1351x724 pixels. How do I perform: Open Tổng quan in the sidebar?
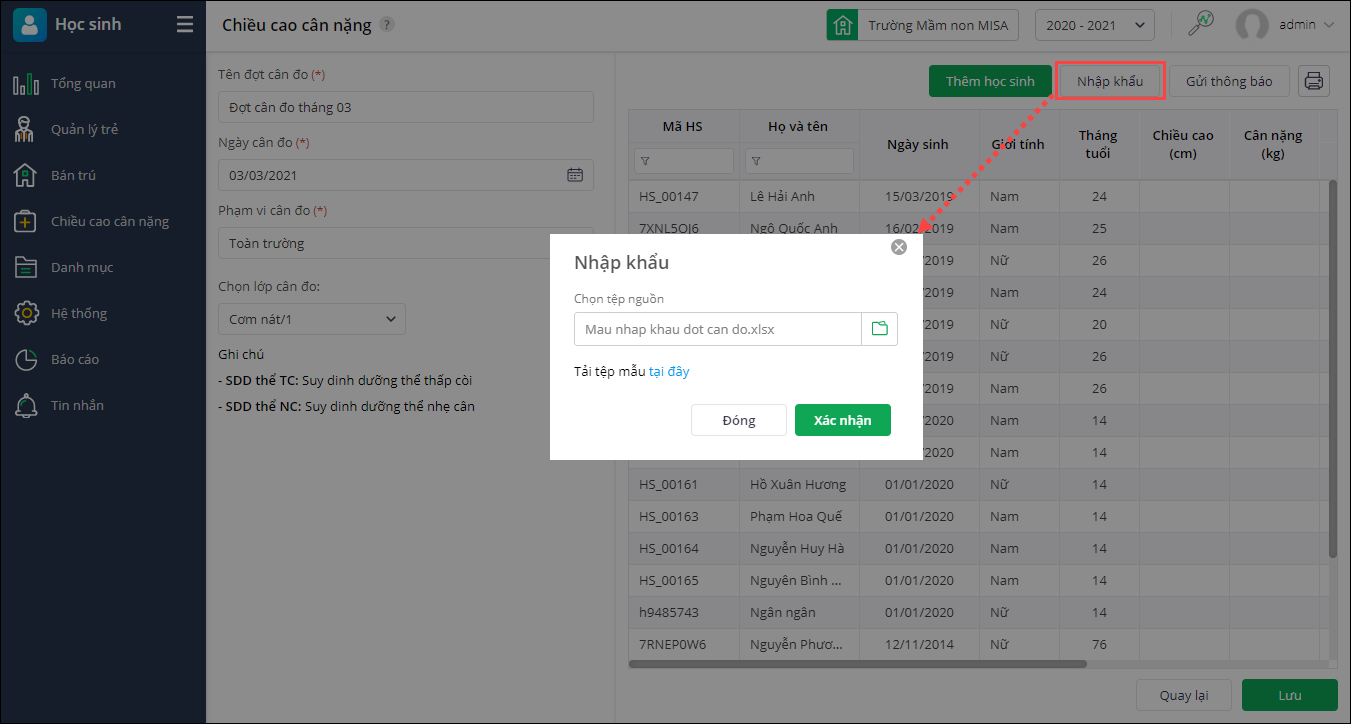pyautogui.click(x=83, y=84)
